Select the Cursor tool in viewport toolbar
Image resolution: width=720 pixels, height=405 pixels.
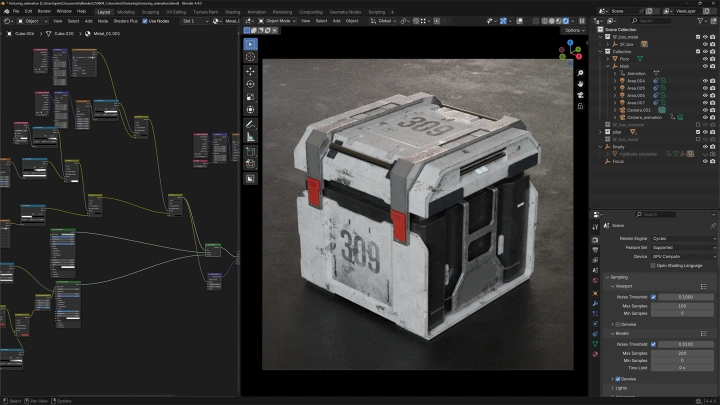tap(250, 57)
